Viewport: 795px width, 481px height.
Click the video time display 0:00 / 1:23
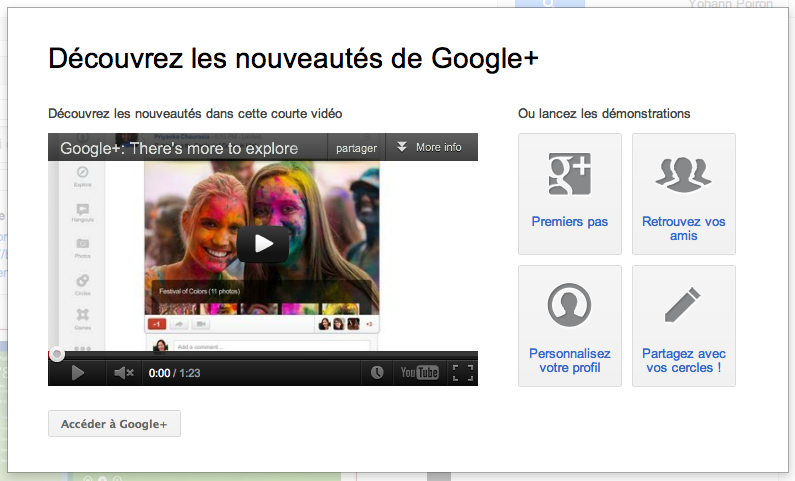click(174, 373)
